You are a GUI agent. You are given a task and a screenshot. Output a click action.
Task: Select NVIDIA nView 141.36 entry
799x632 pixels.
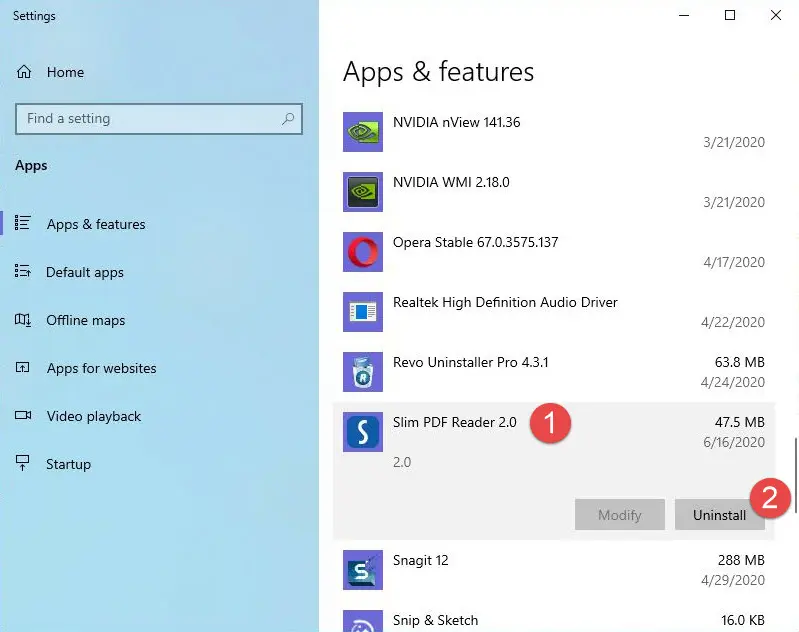554,132
